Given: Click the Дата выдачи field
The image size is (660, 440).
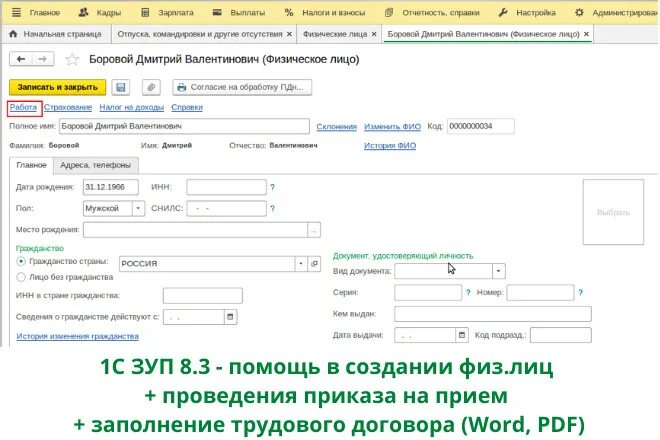Looking at the screenshot, I should (425, 336).
